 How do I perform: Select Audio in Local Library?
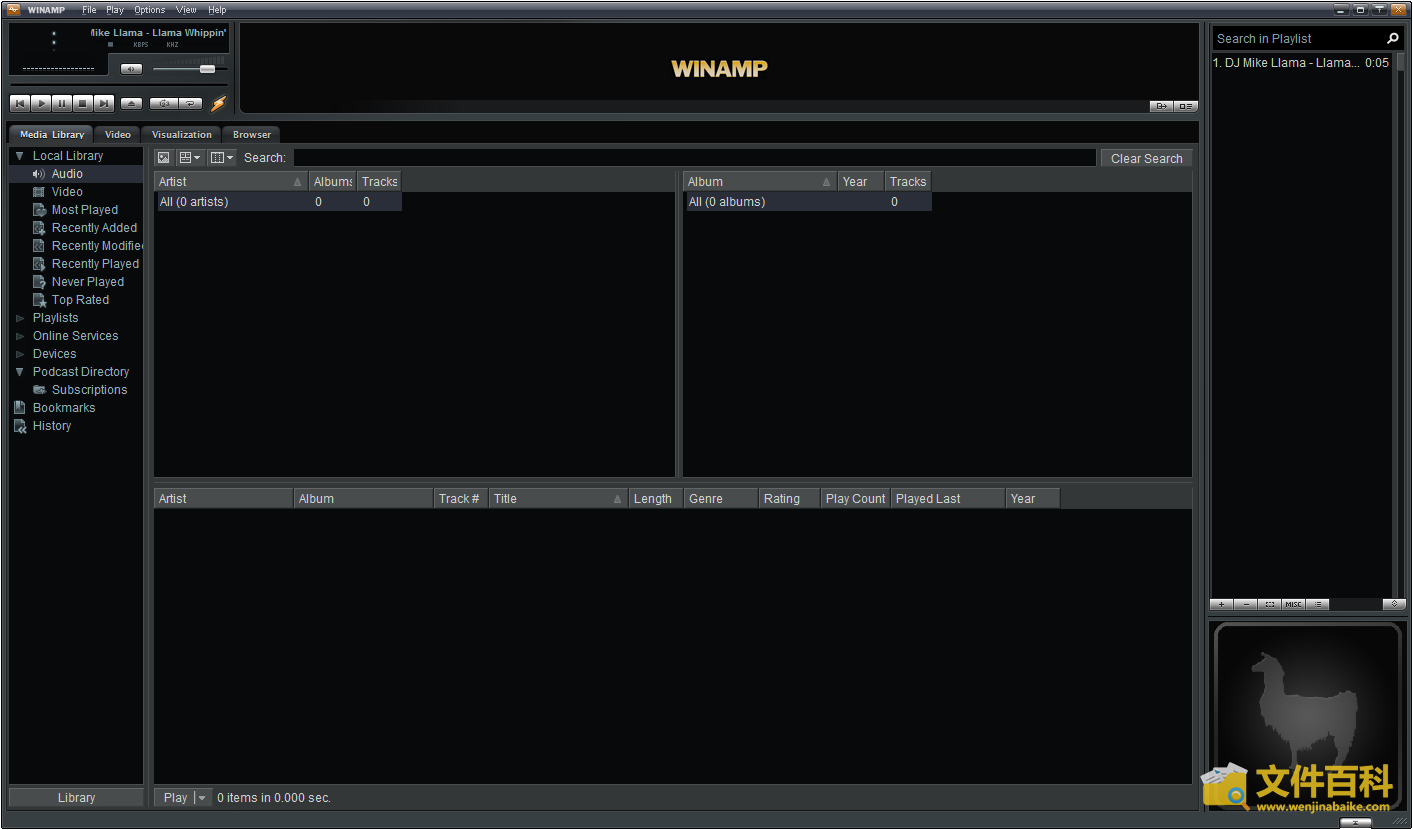tap(67, 174)
